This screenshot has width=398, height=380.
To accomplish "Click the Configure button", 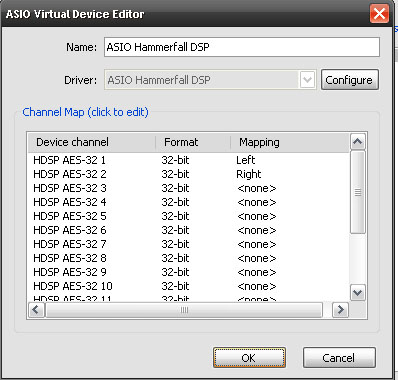I will point(350,80).
